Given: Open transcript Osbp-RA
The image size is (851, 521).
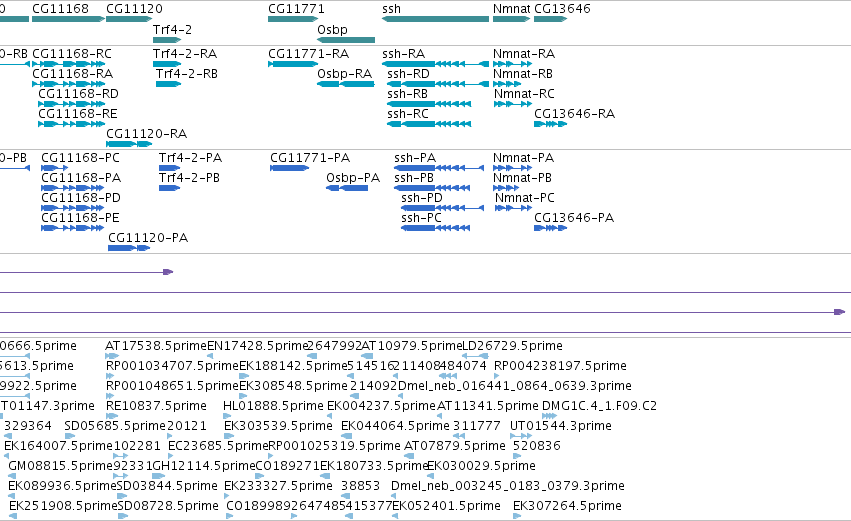Looking at the screenshot, I should [345, 74].
